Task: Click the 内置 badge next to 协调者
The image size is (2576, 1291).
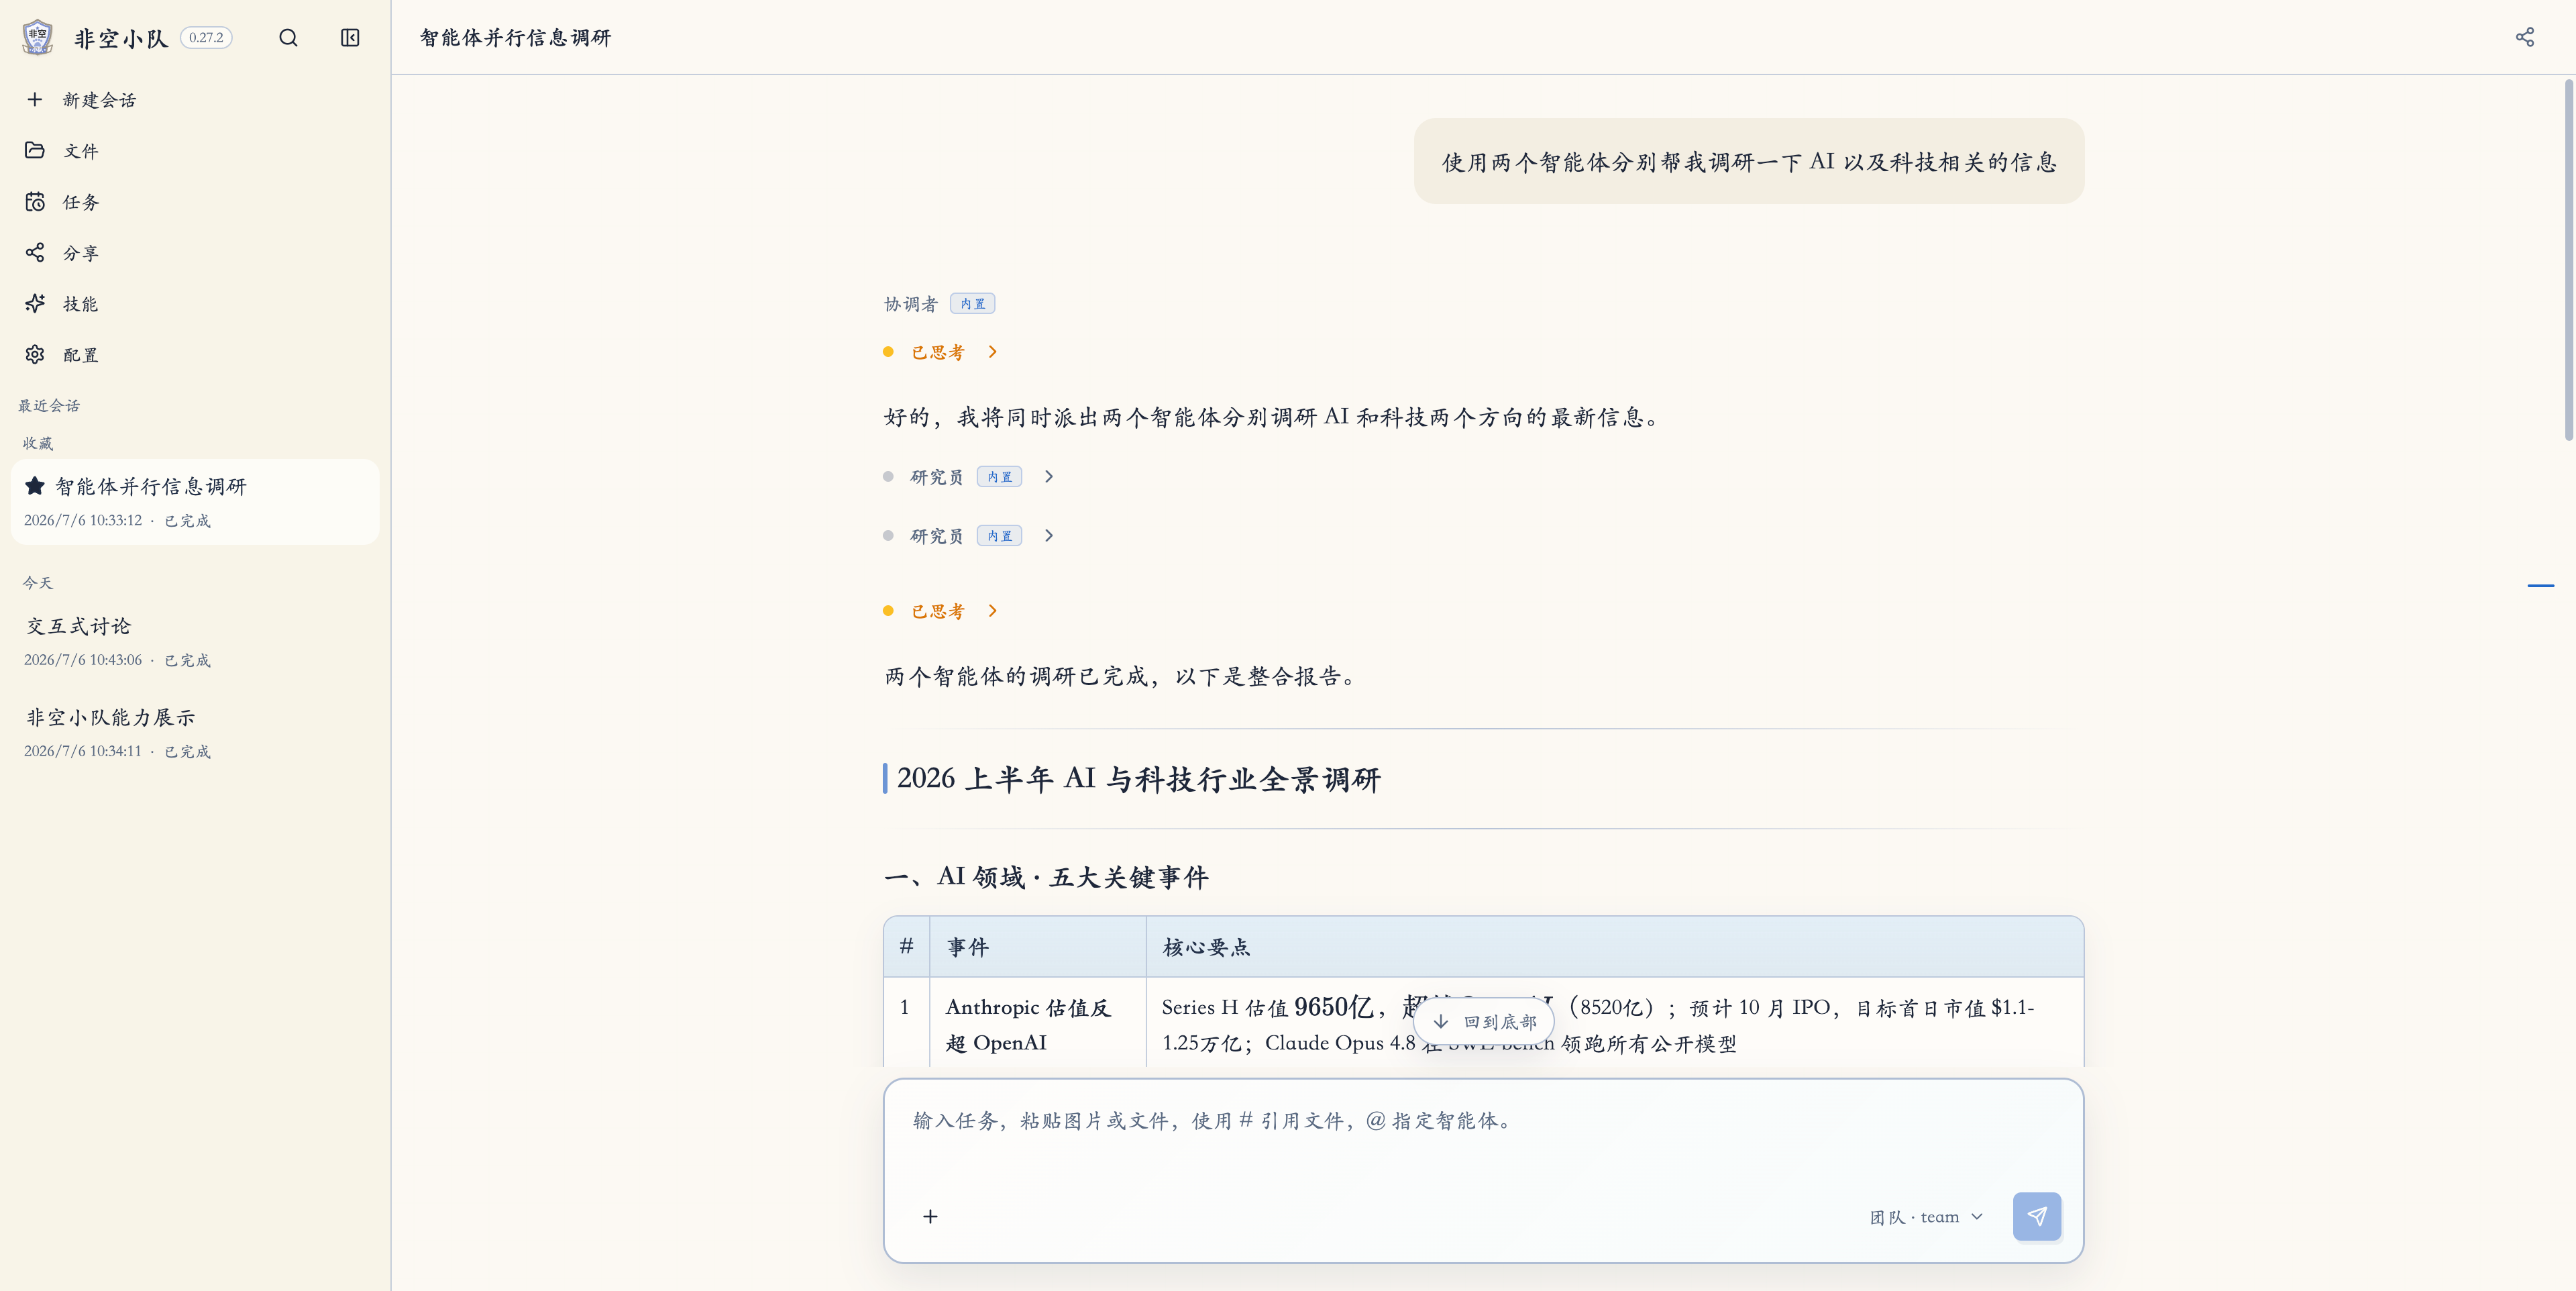Action: 972,304
